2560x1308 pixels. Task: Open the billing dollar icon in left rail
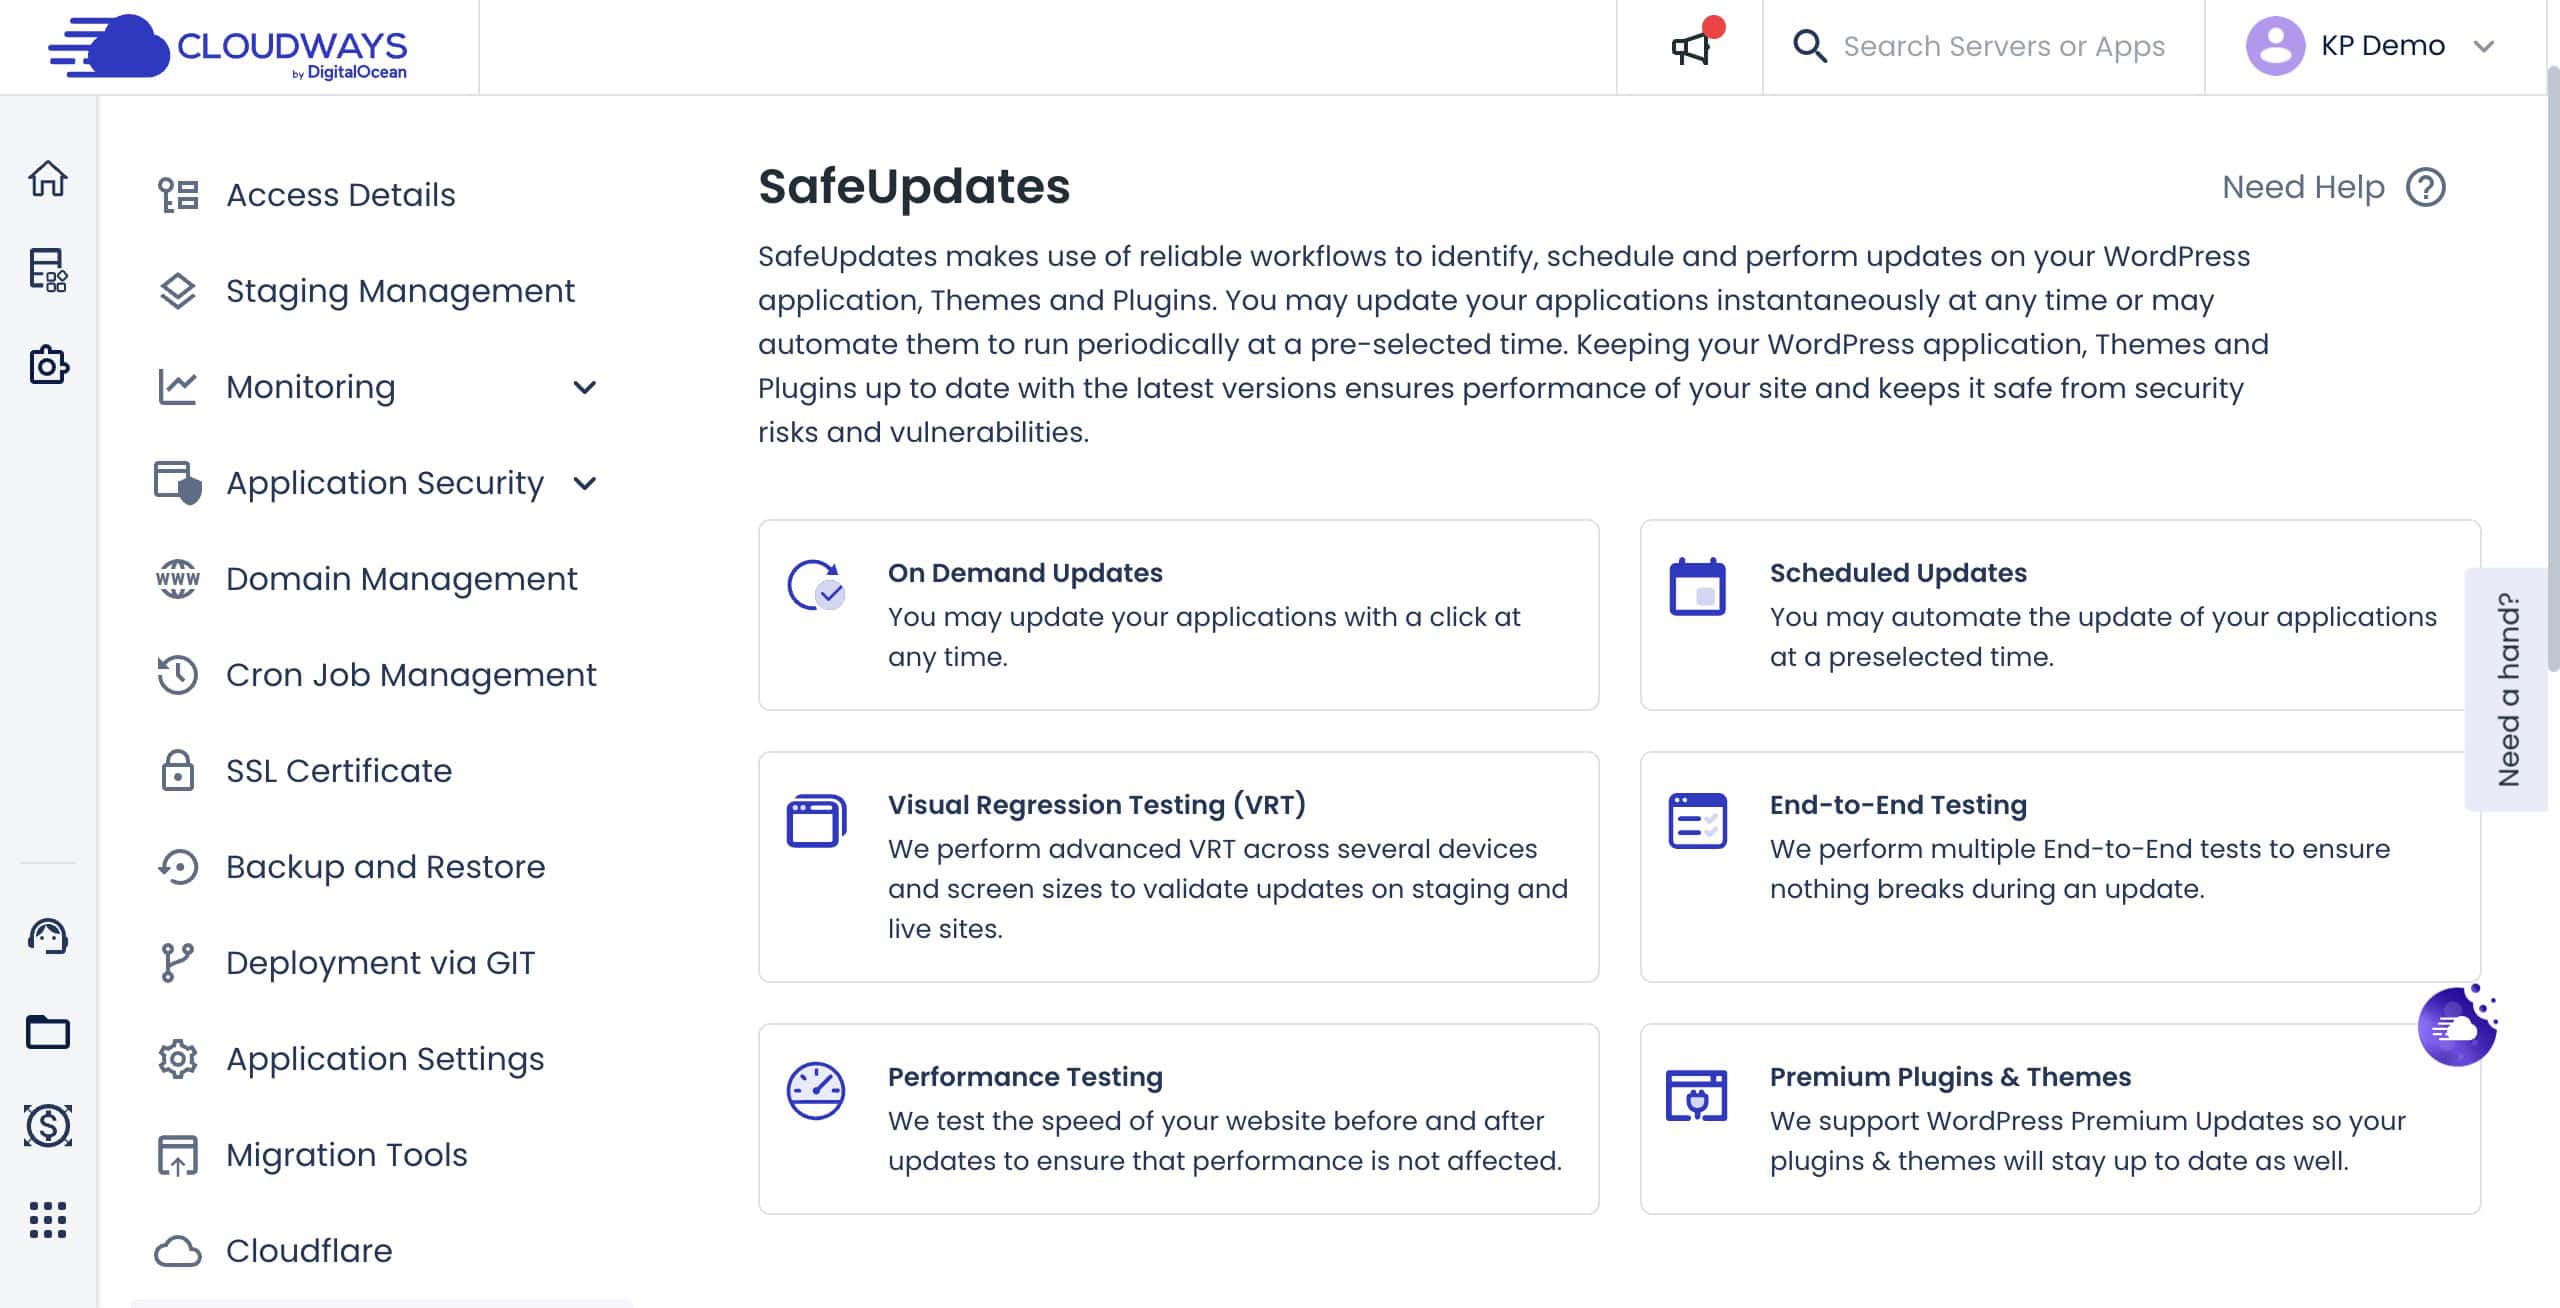point(48,1125)
